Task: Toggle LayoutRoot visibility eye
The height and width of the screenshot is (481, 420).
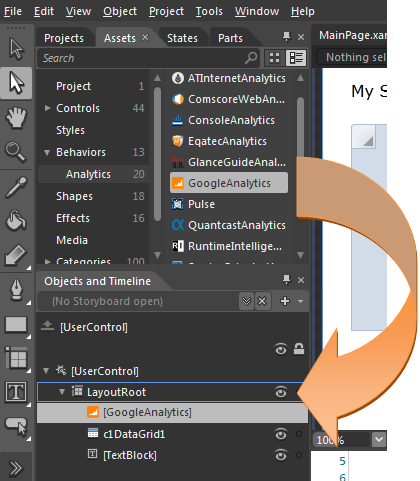Action: coord(281,392)
